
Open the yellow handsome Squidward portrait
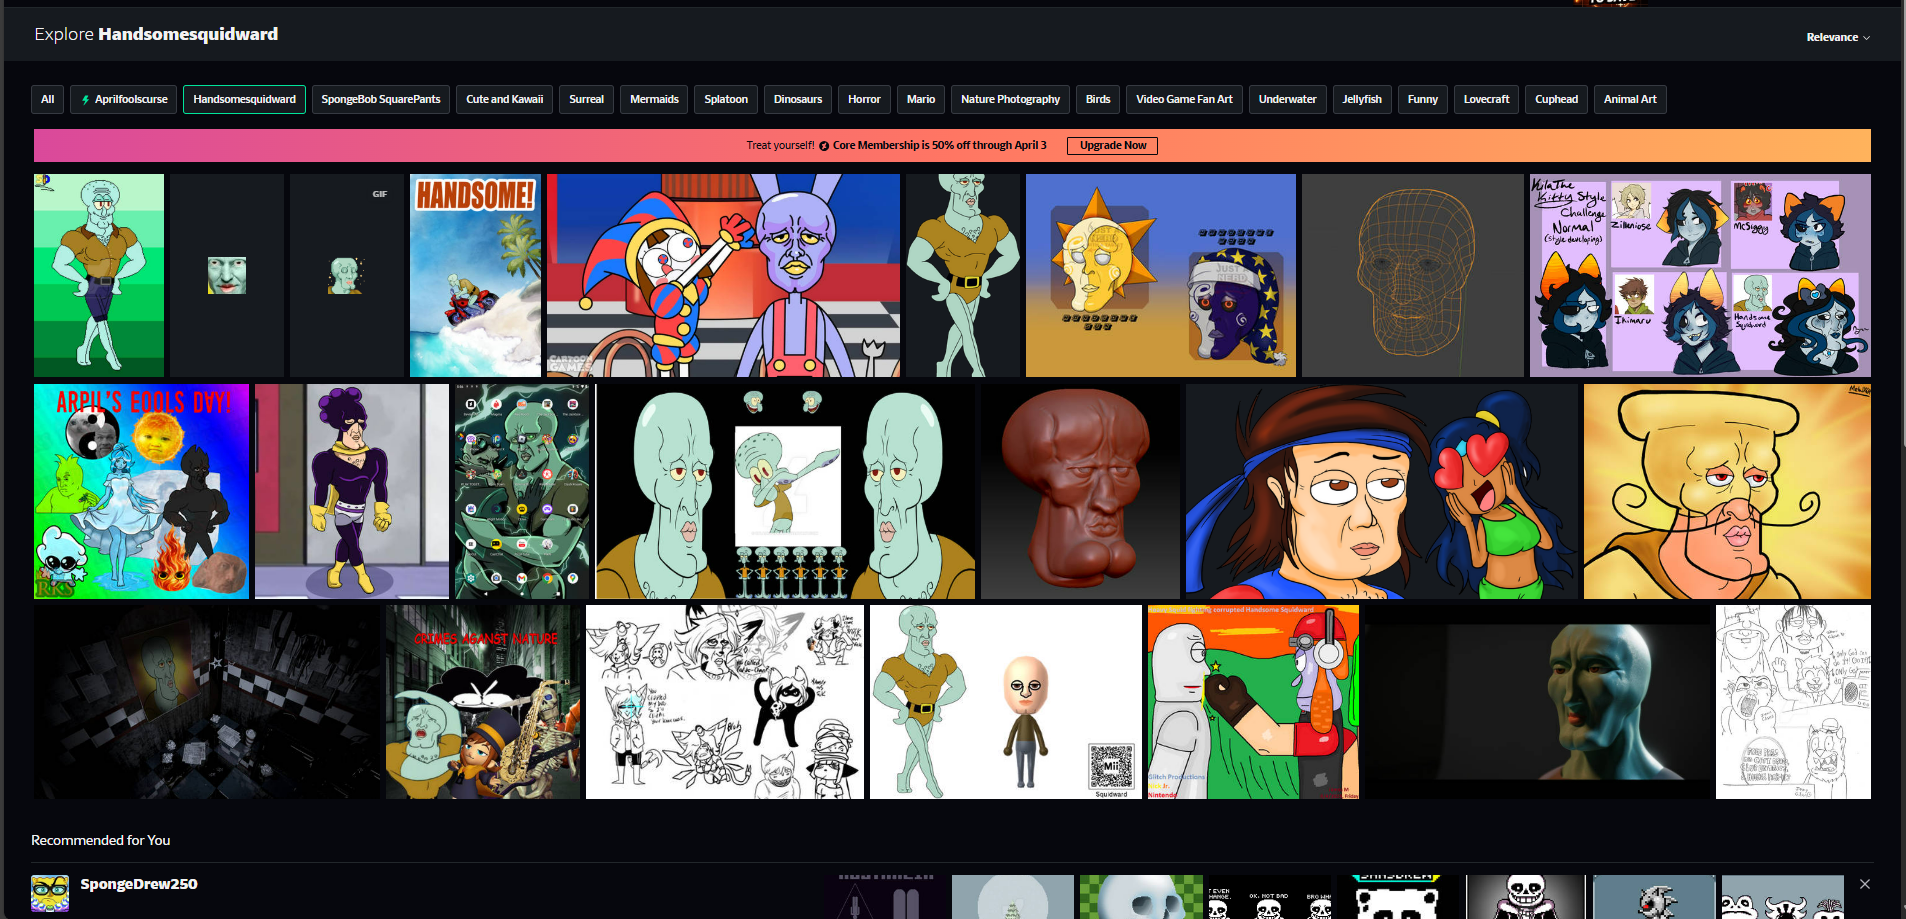click(x=1727, y=491)
